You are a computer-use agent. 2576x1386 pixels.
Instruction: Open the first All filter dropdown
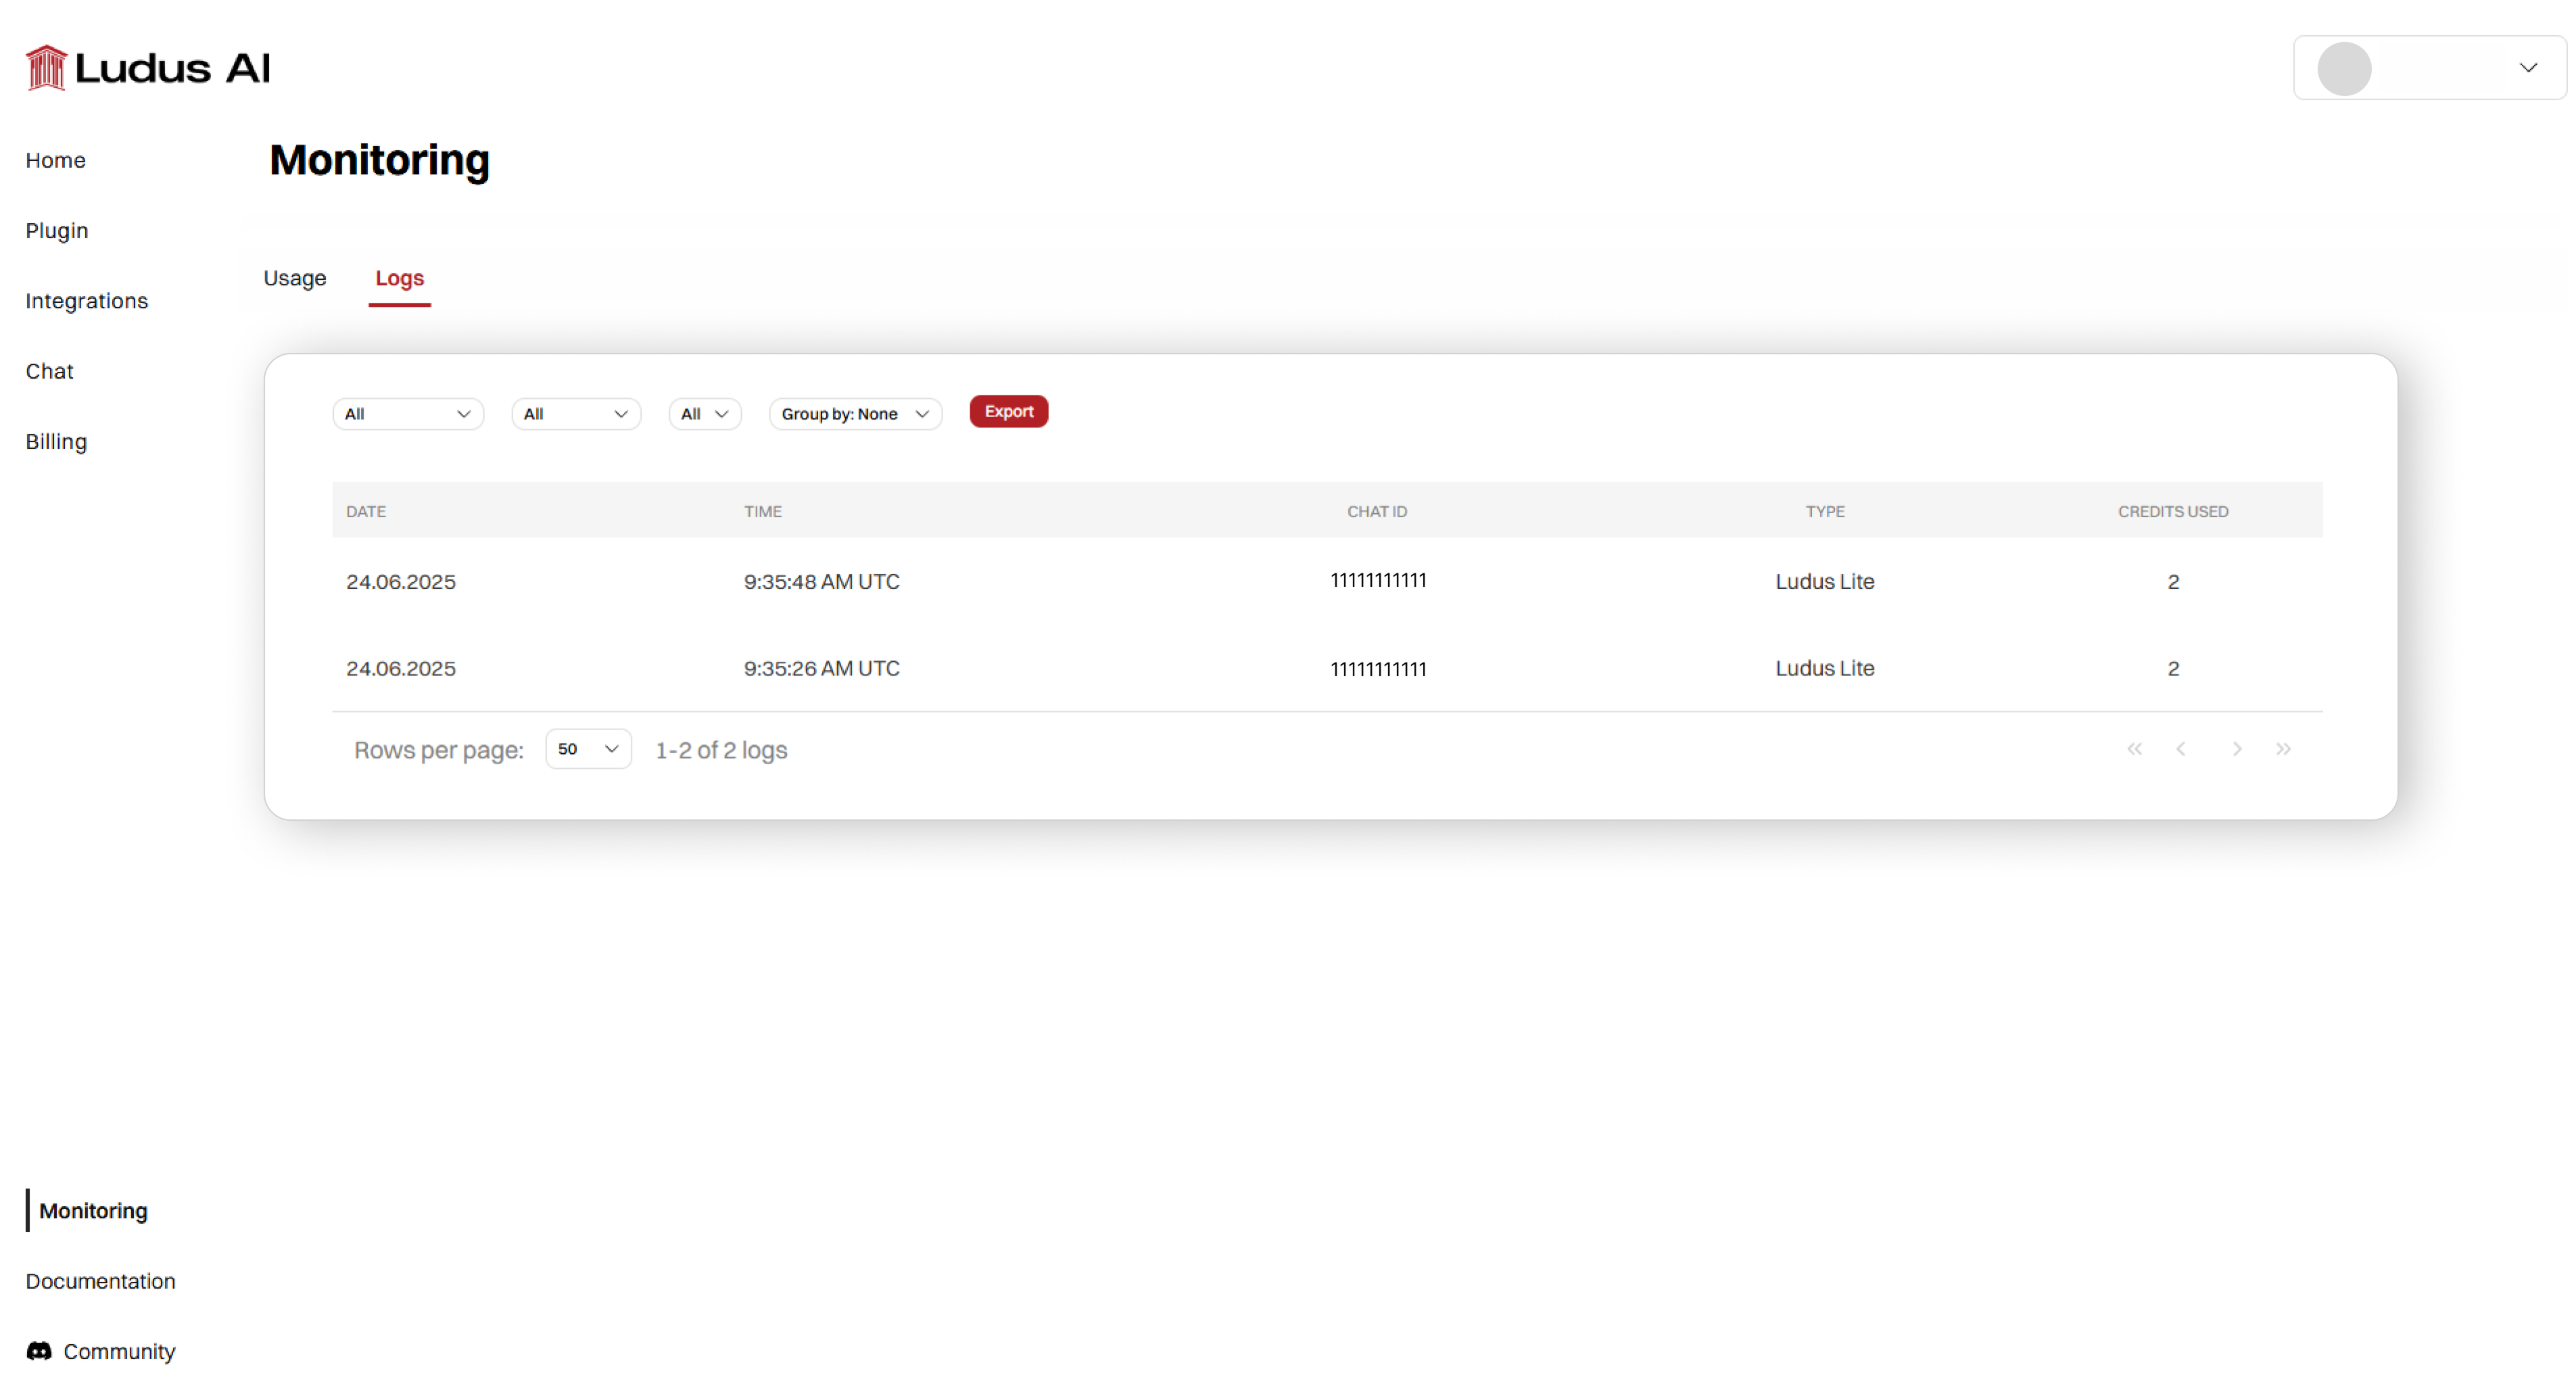[x=408, y=414]
